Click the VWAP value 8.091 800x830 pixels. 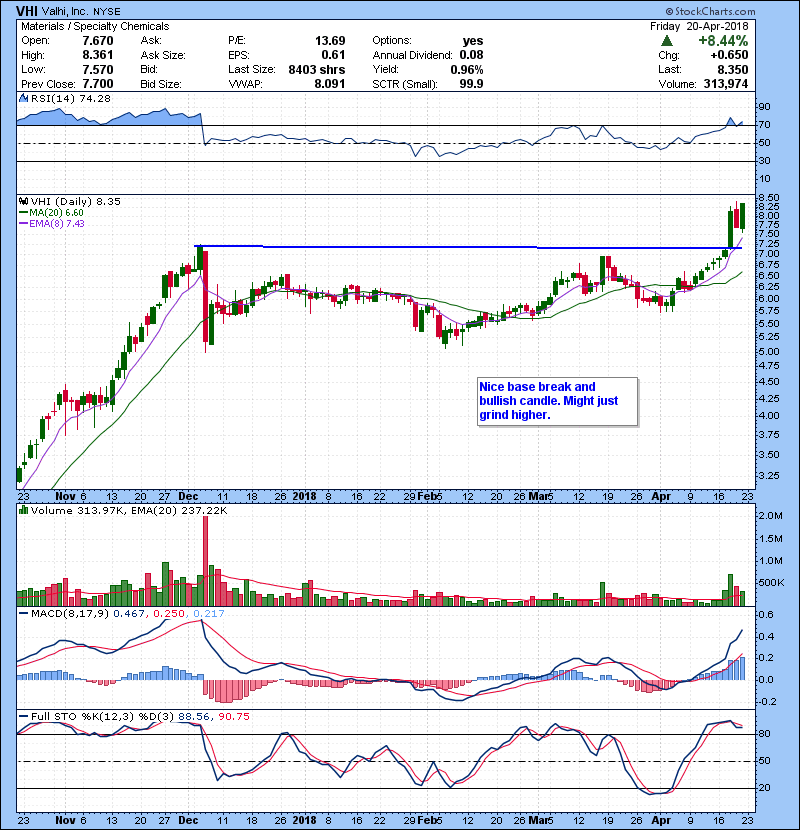(330, 84)
